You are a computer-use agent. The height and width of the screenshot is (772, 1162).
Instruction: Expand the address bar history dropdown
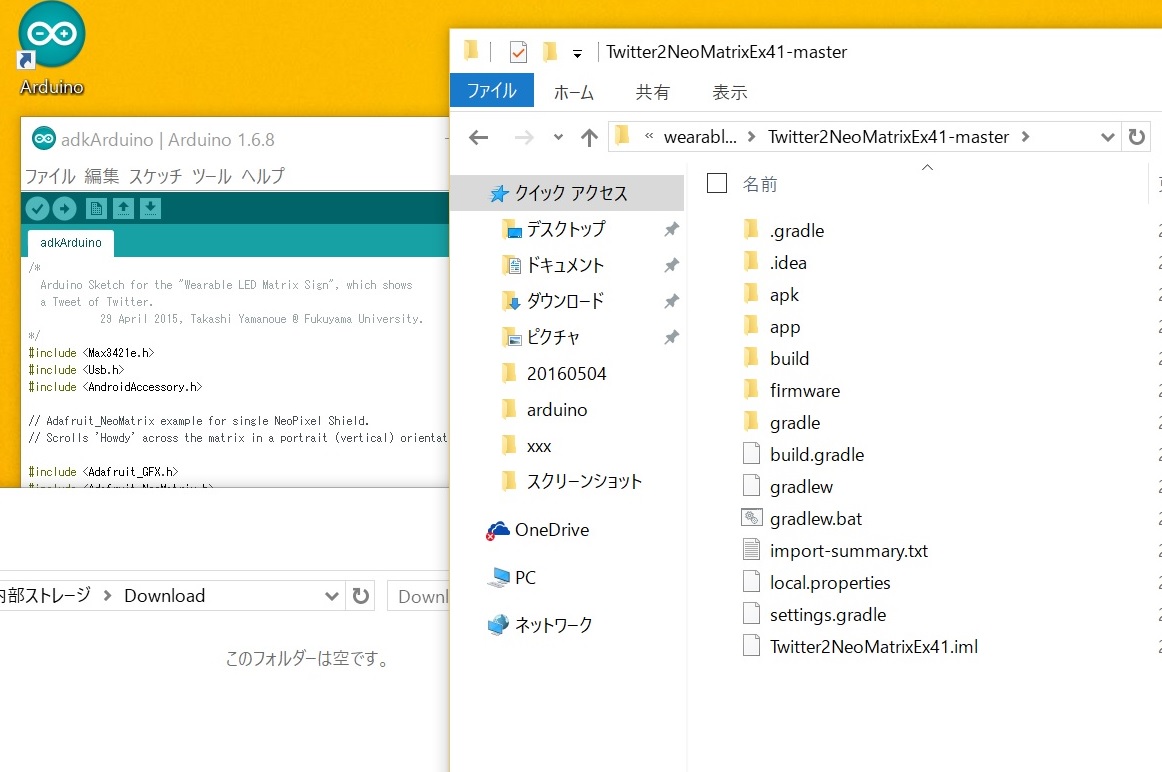(1107, 137)
